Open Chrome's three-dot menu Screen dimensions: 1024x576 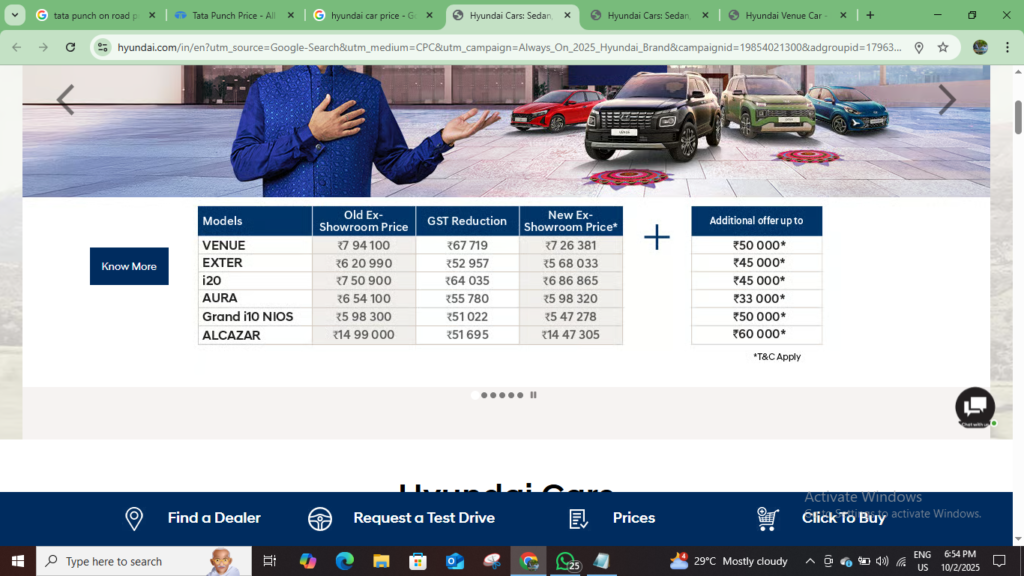click(x=1008, y=47)
